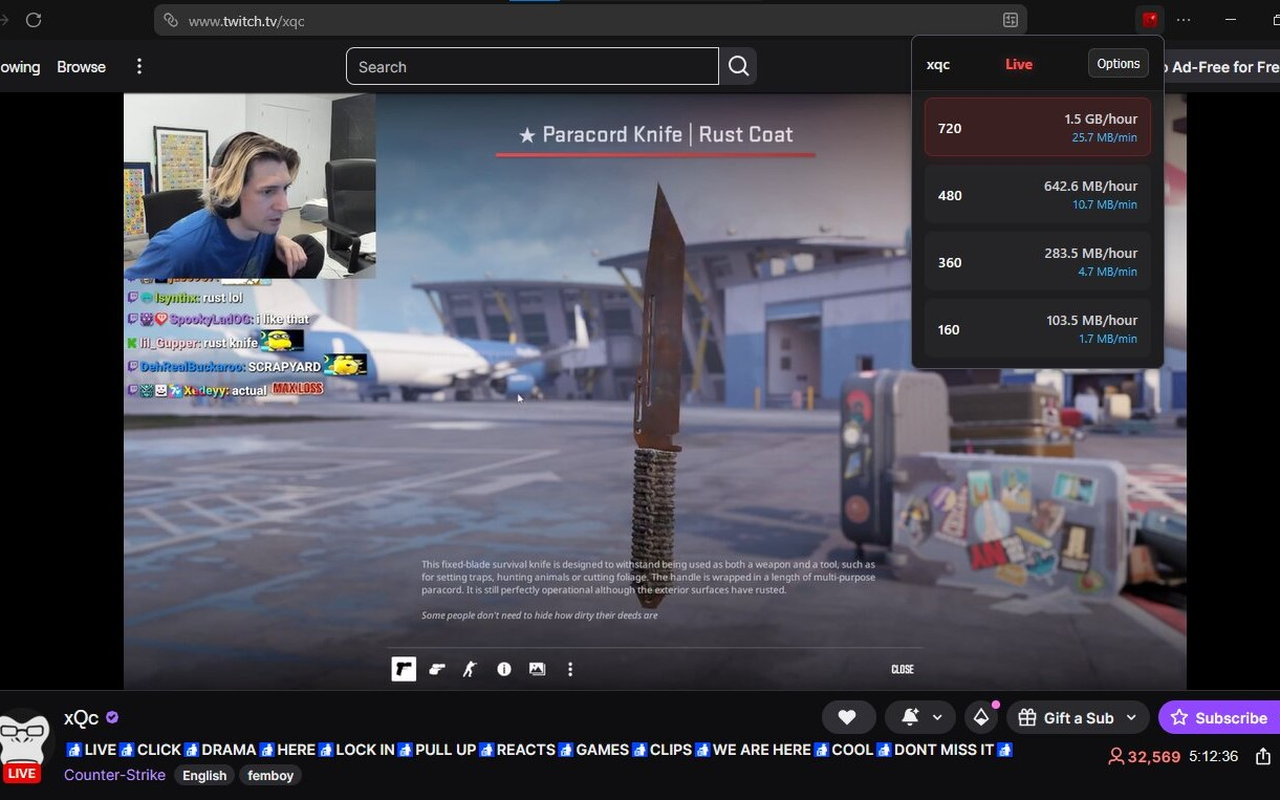
Task: Click CLOSE in the knife inspect view
Action: [902, 669]
